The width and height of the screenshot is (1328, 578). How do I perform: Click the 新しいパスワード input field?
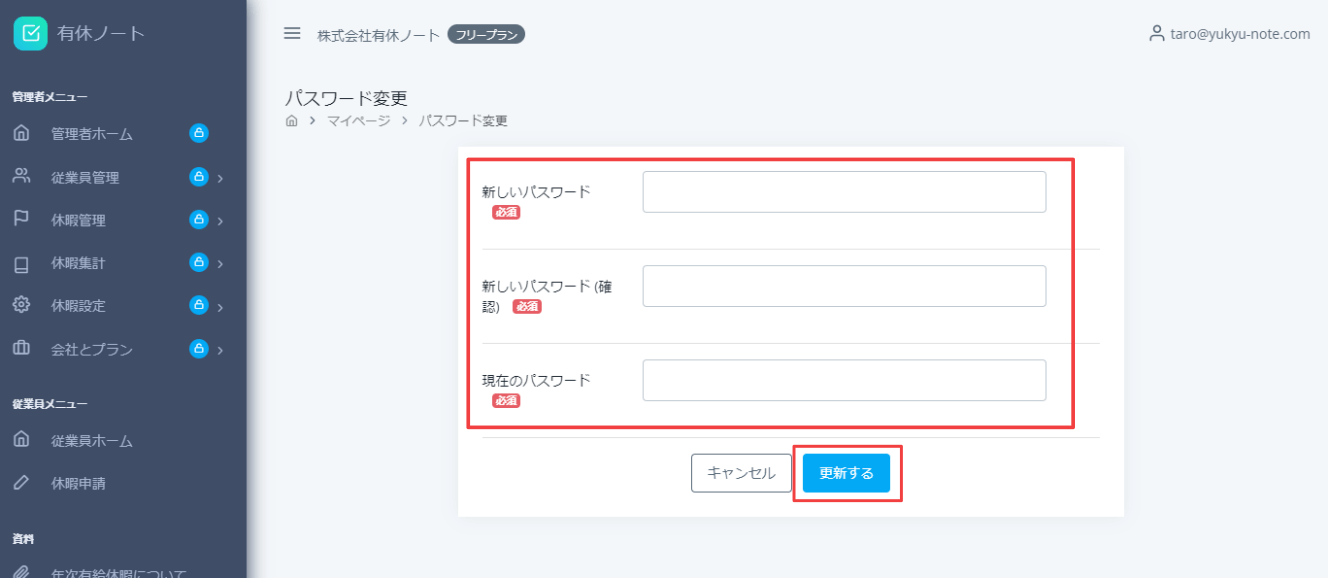click(x=844, y=191)
